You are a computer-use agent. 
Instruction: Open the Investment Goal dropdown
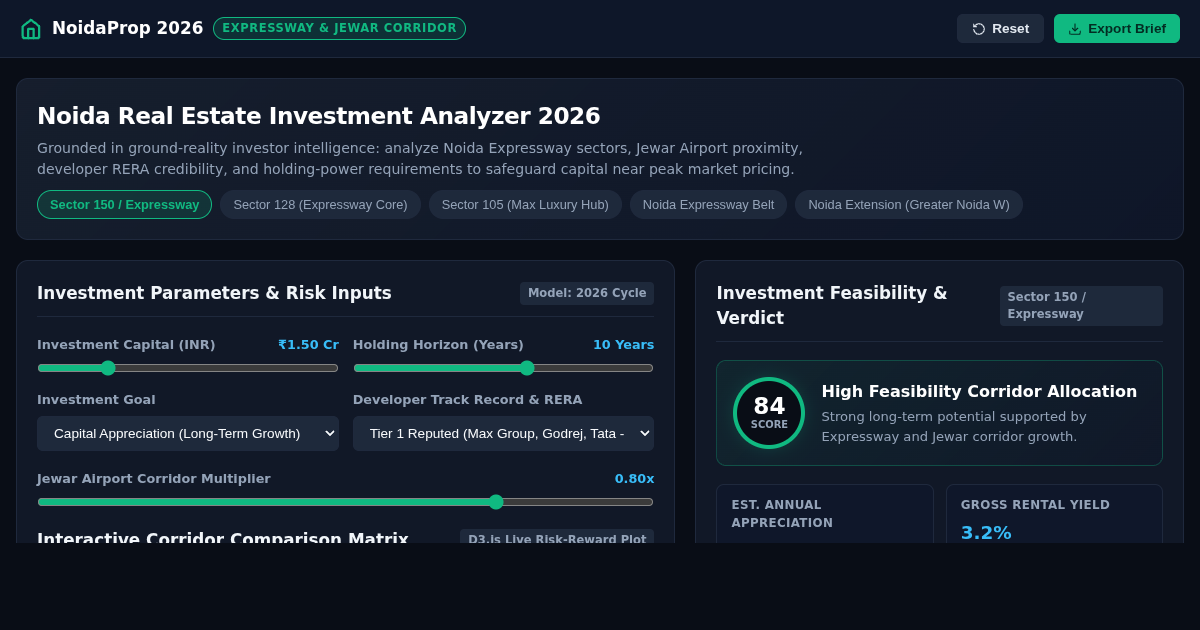click(188, 434)
